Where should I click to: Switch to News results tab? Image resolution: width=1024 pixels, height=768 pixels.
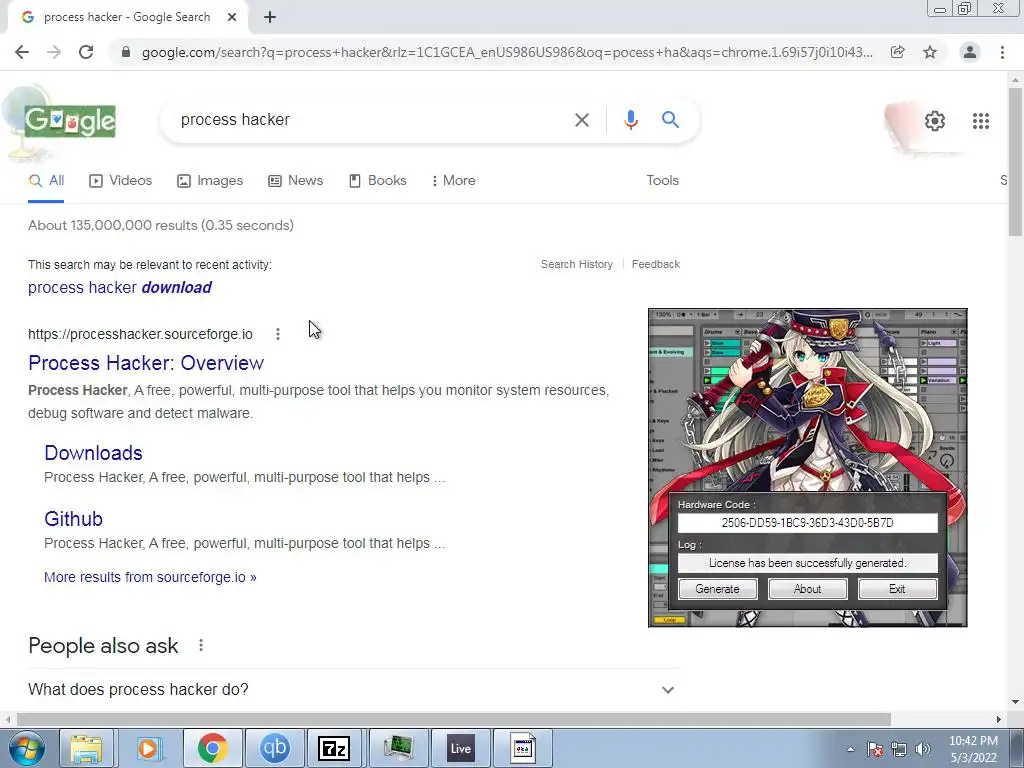[x=295, y=181]
